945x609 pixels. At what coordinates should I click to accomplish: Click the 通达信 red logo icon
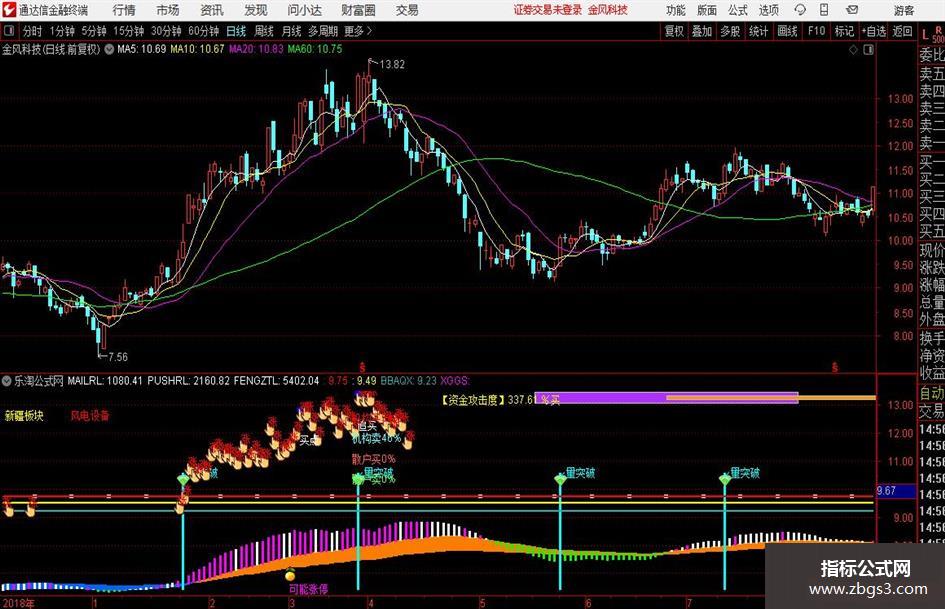[x=9, y=10]
